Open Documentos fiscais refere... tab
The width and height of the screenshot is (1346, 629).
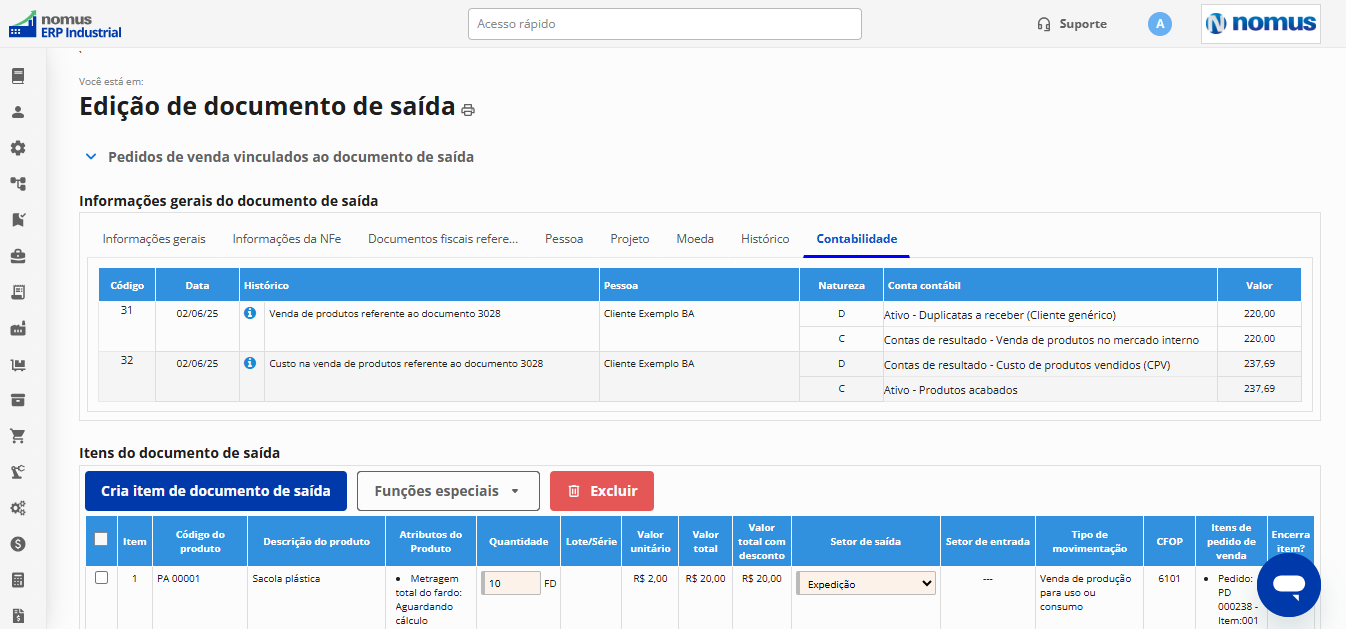(443, 239)
